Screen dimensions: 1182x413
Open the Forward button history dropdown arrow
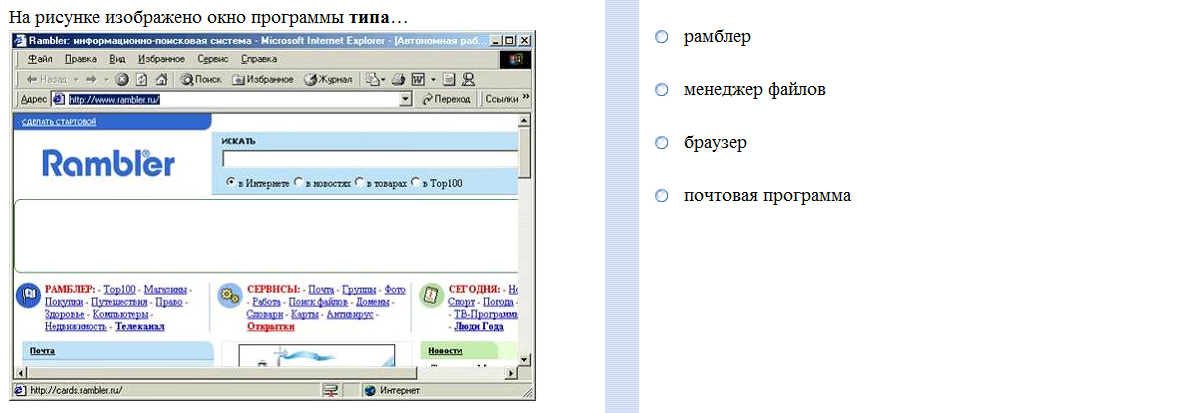tap(106, 78)
